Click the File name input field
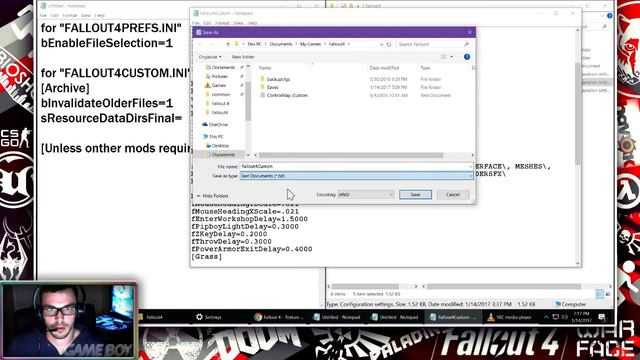This screenshot has width=640, height=360. click(356, 167)
